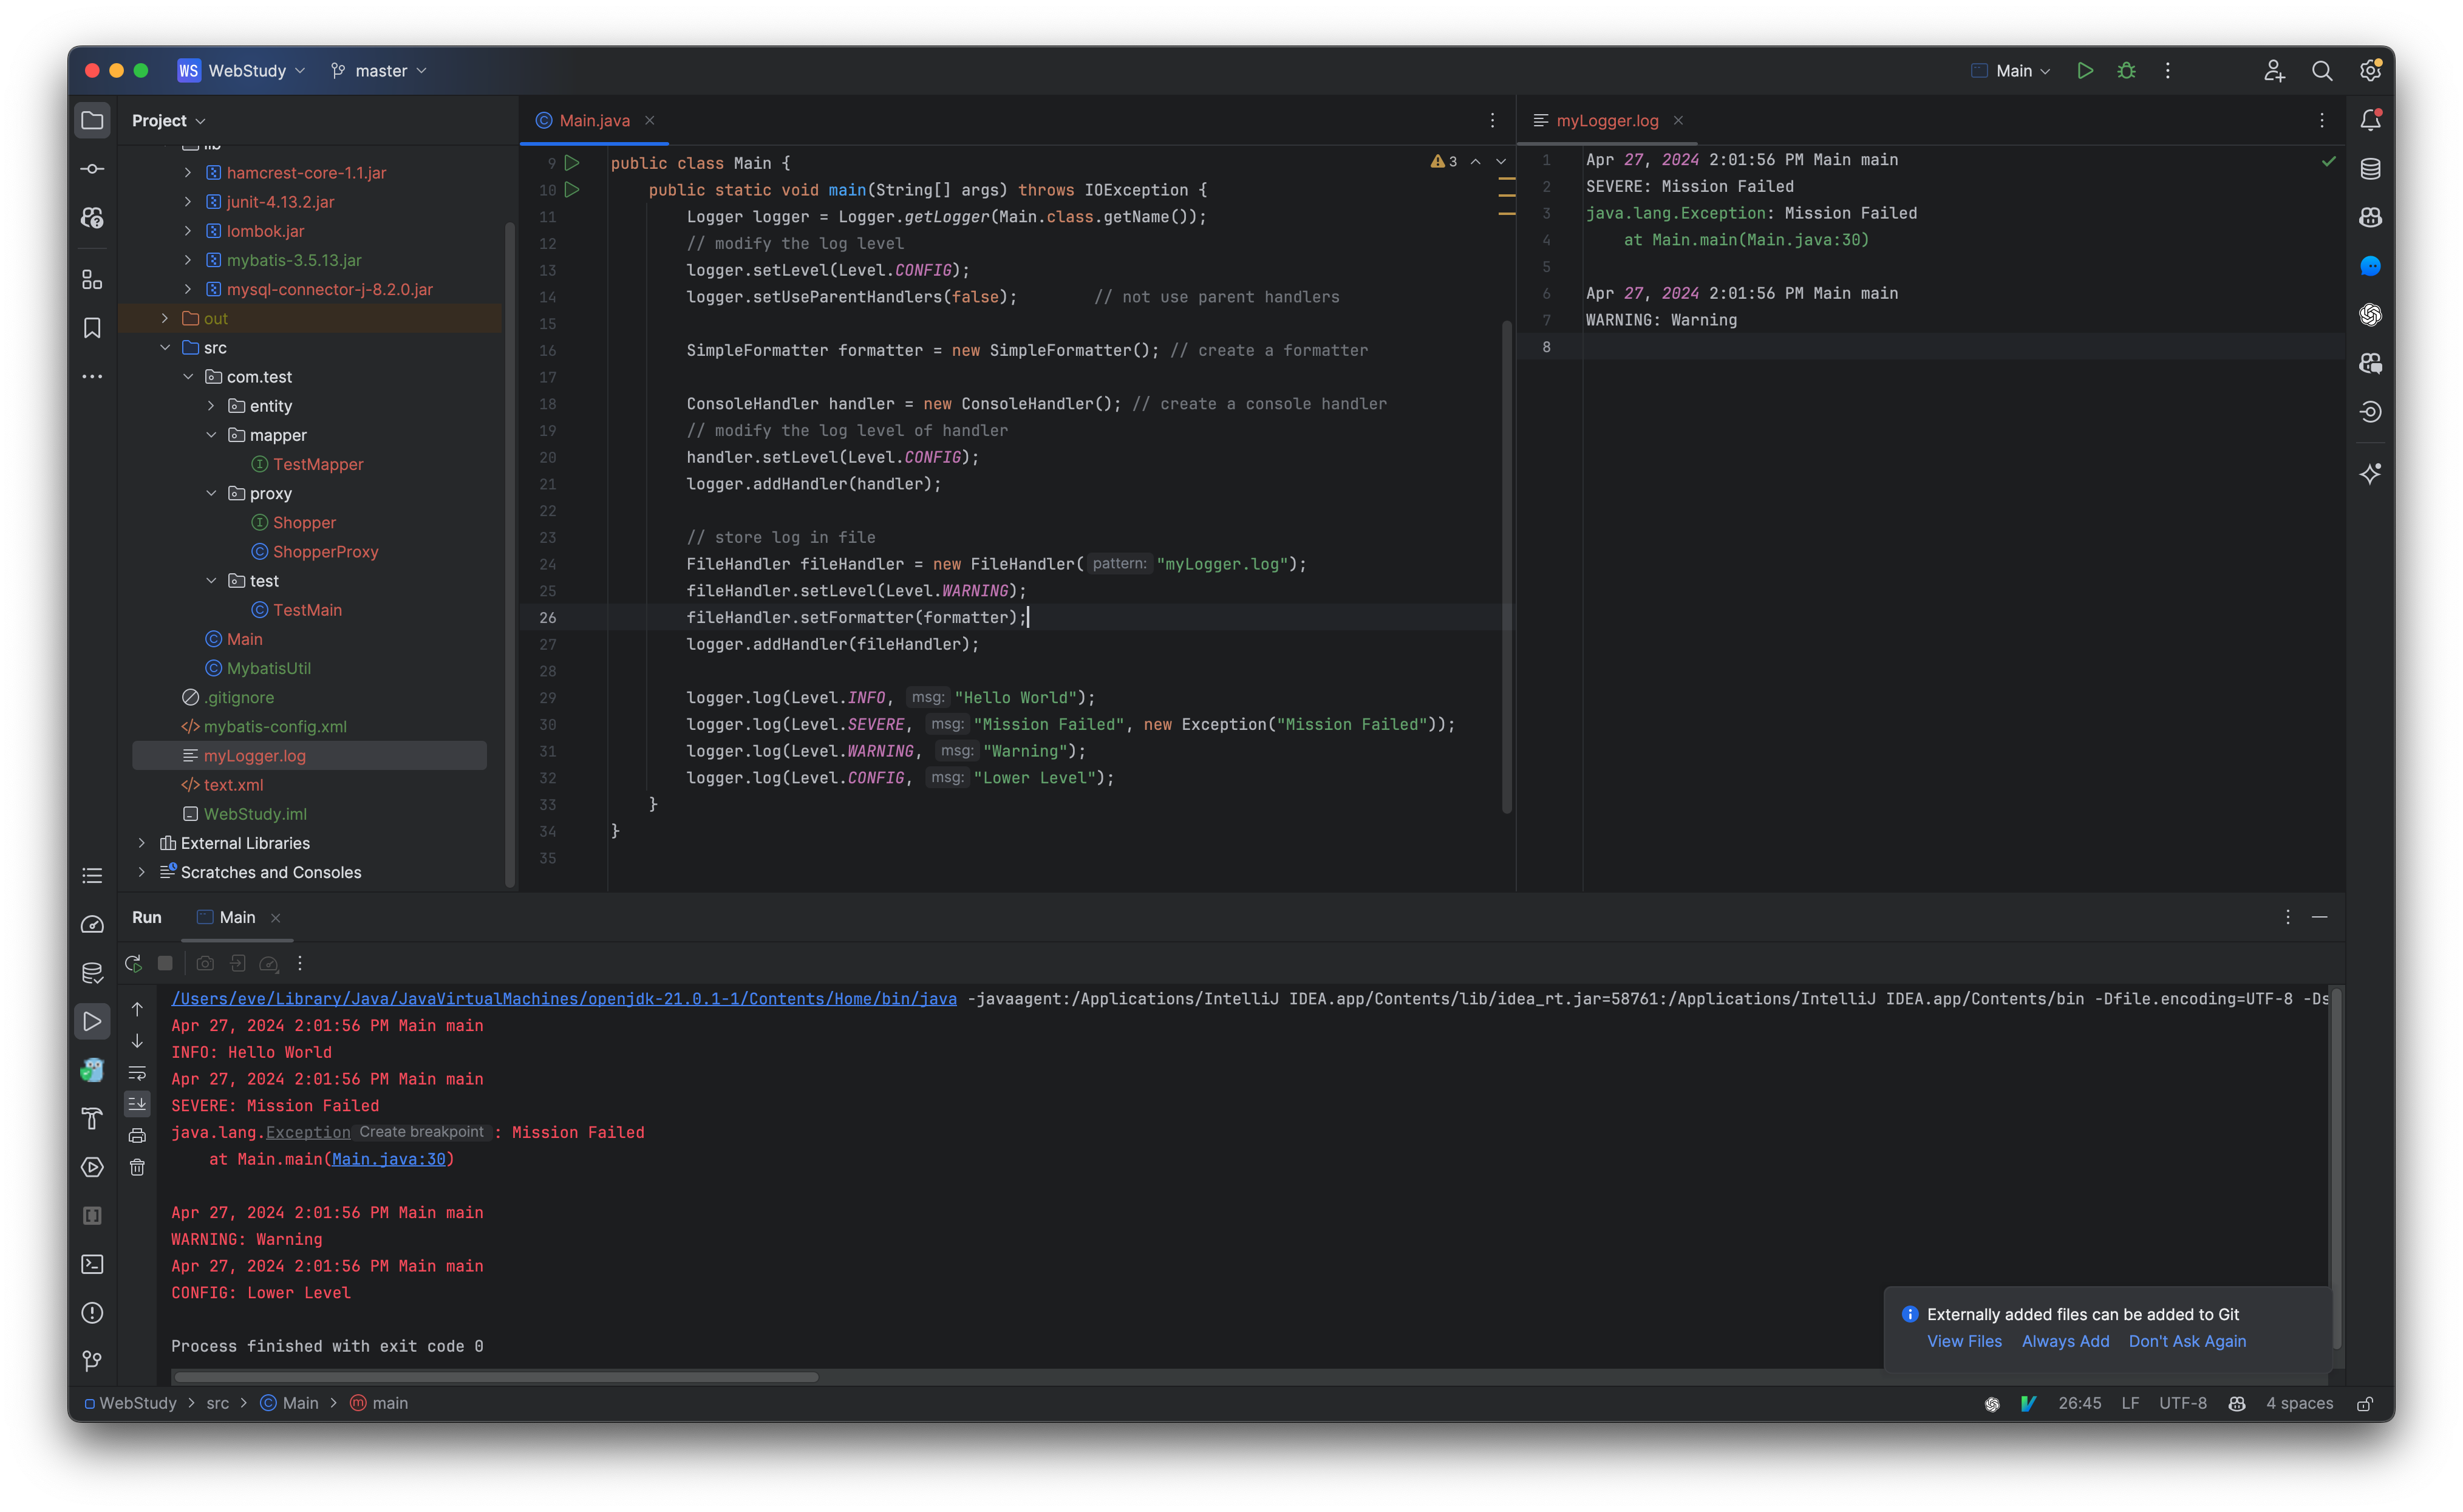Open the master branch dropdown
The width and height of the screenshot is (2463, 1512).
pos(379,70)
